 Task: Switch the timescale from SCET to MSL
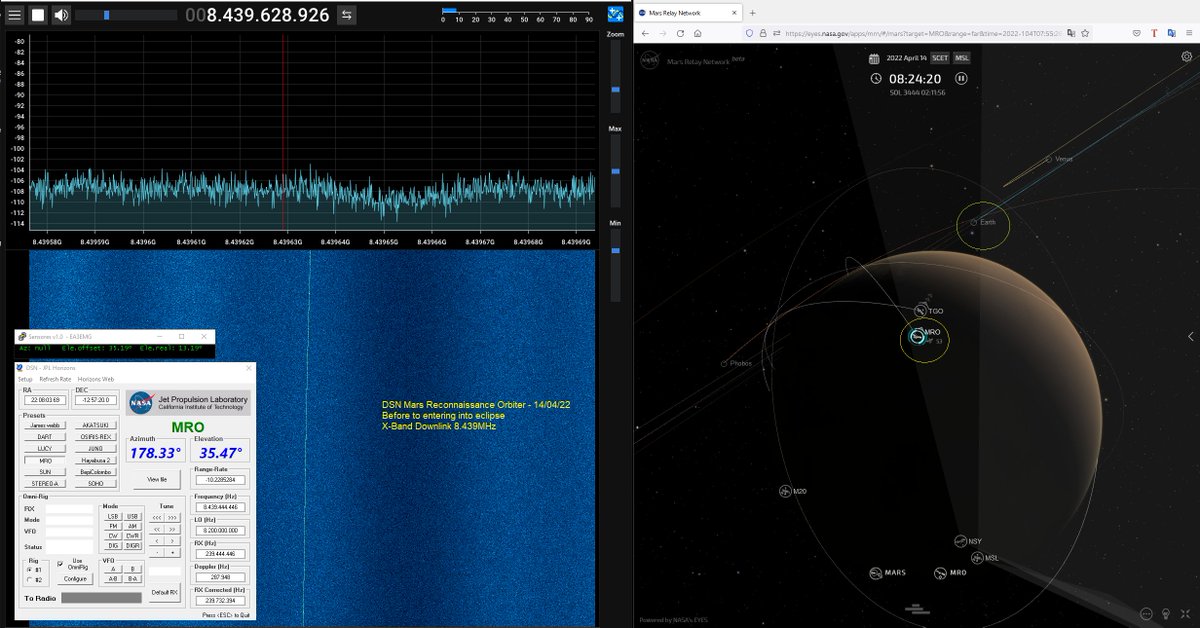[960, 59]
